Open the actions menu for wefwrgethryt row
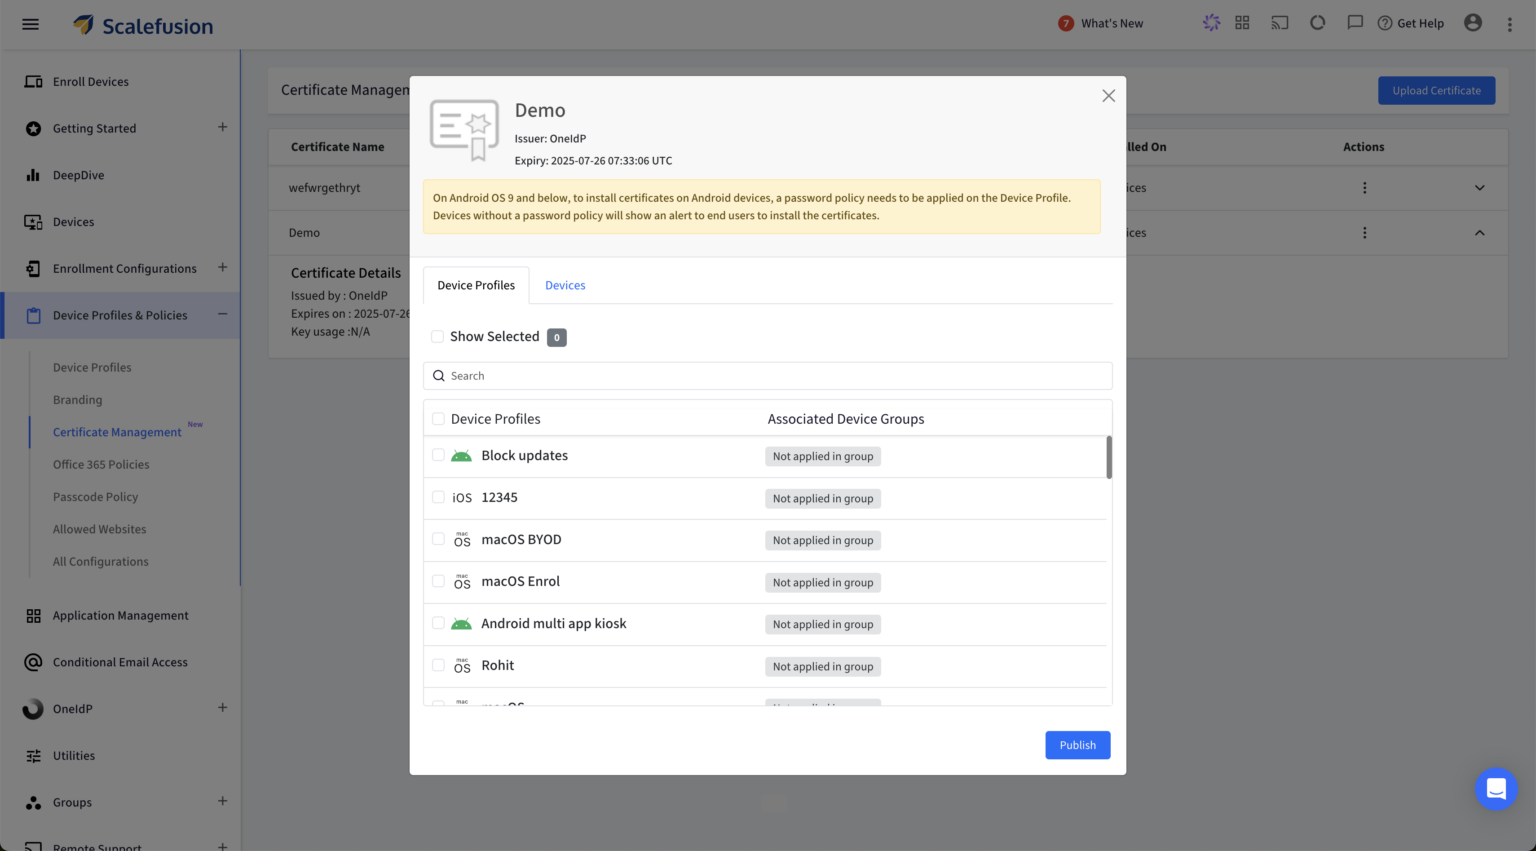The width and height of the screenshot is (1536, 851). [x=1364, y=188]
